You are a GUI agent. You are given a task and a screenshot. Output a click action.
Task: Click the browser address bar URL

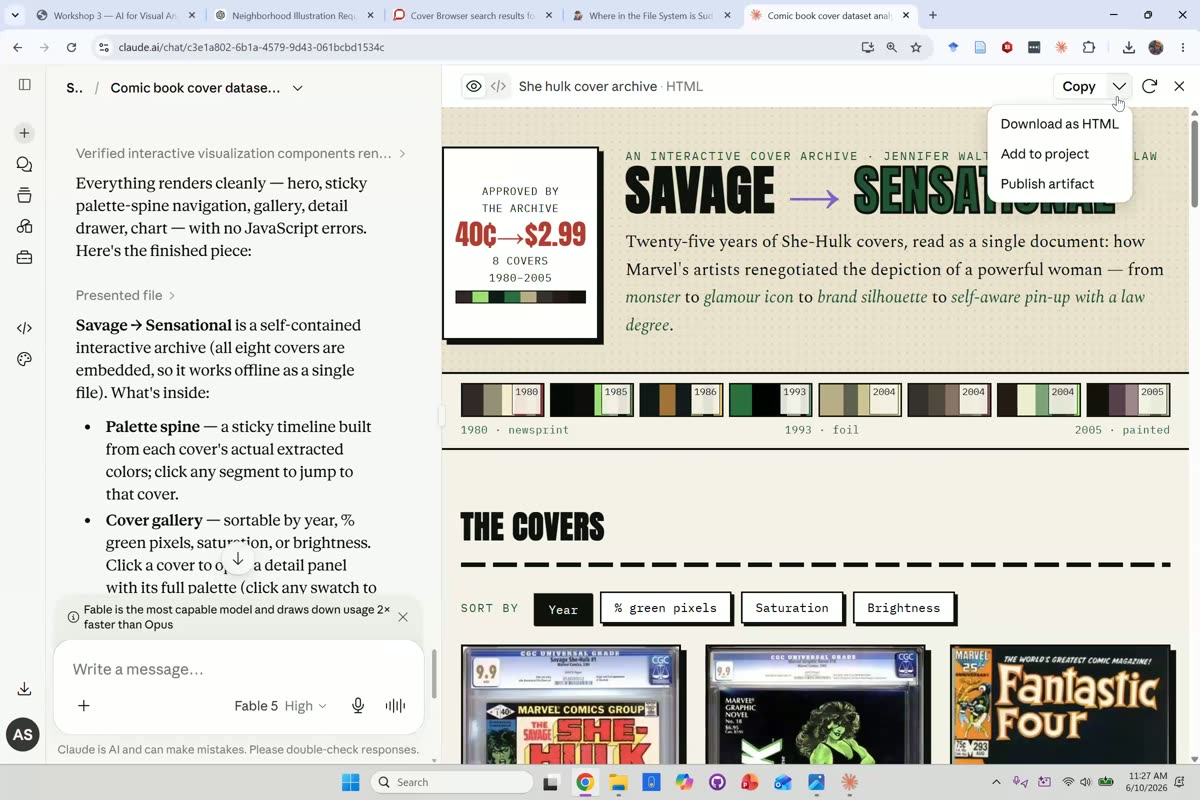pyautogui.click(x=251, y=47)
